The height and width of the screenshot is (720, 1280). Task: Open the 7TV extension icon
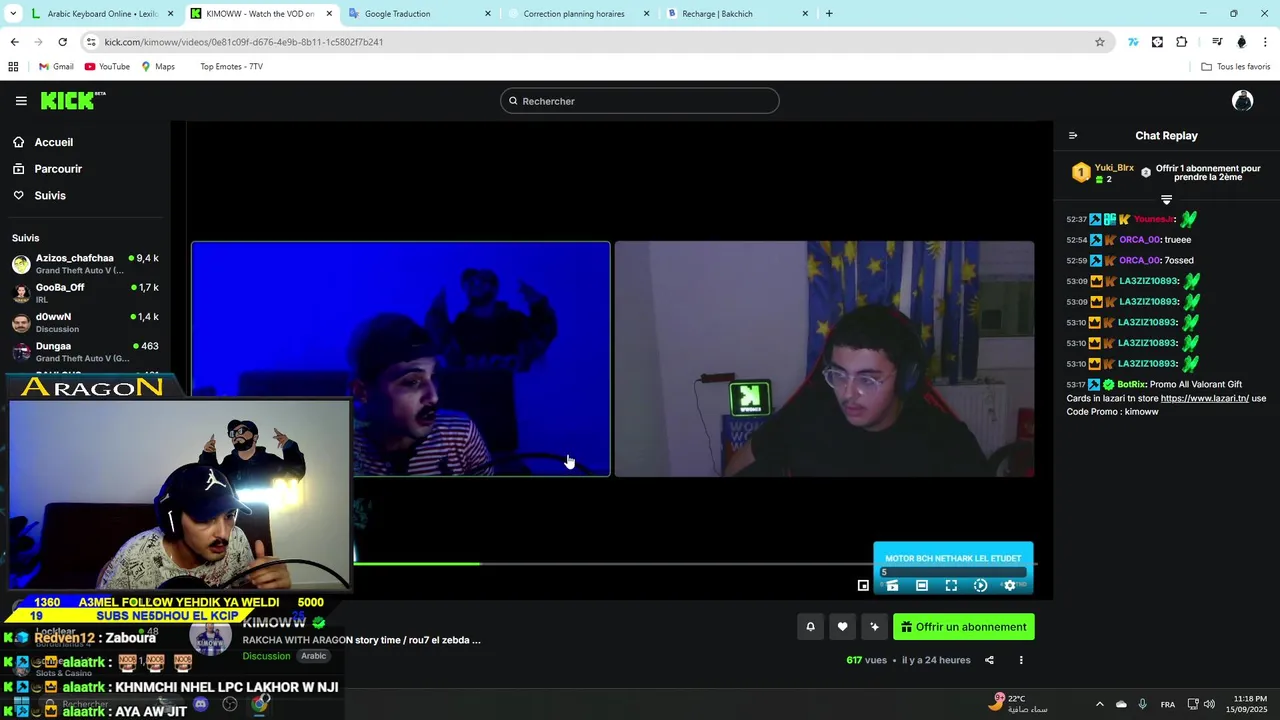coord(1133,42)
